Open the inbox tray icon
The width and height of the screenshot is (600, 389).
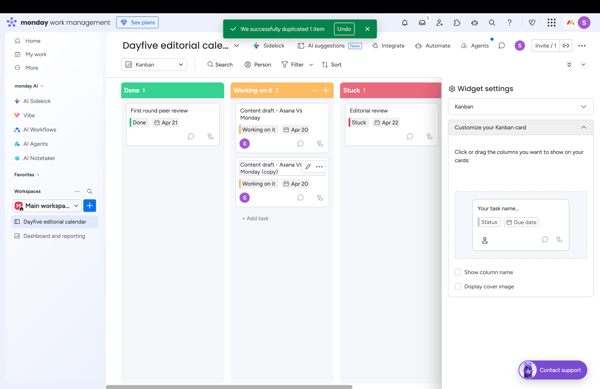pyautogui.click(x=422, y=23)
